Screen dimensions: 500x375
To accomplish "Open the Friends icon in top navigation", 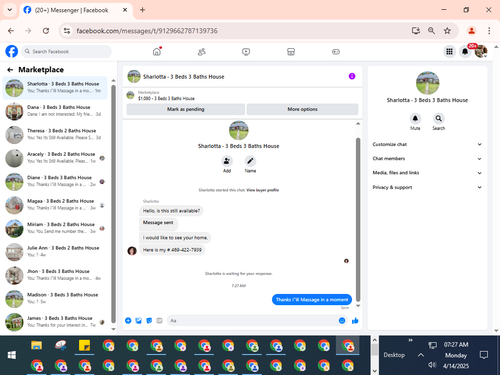I will (201, 52).
